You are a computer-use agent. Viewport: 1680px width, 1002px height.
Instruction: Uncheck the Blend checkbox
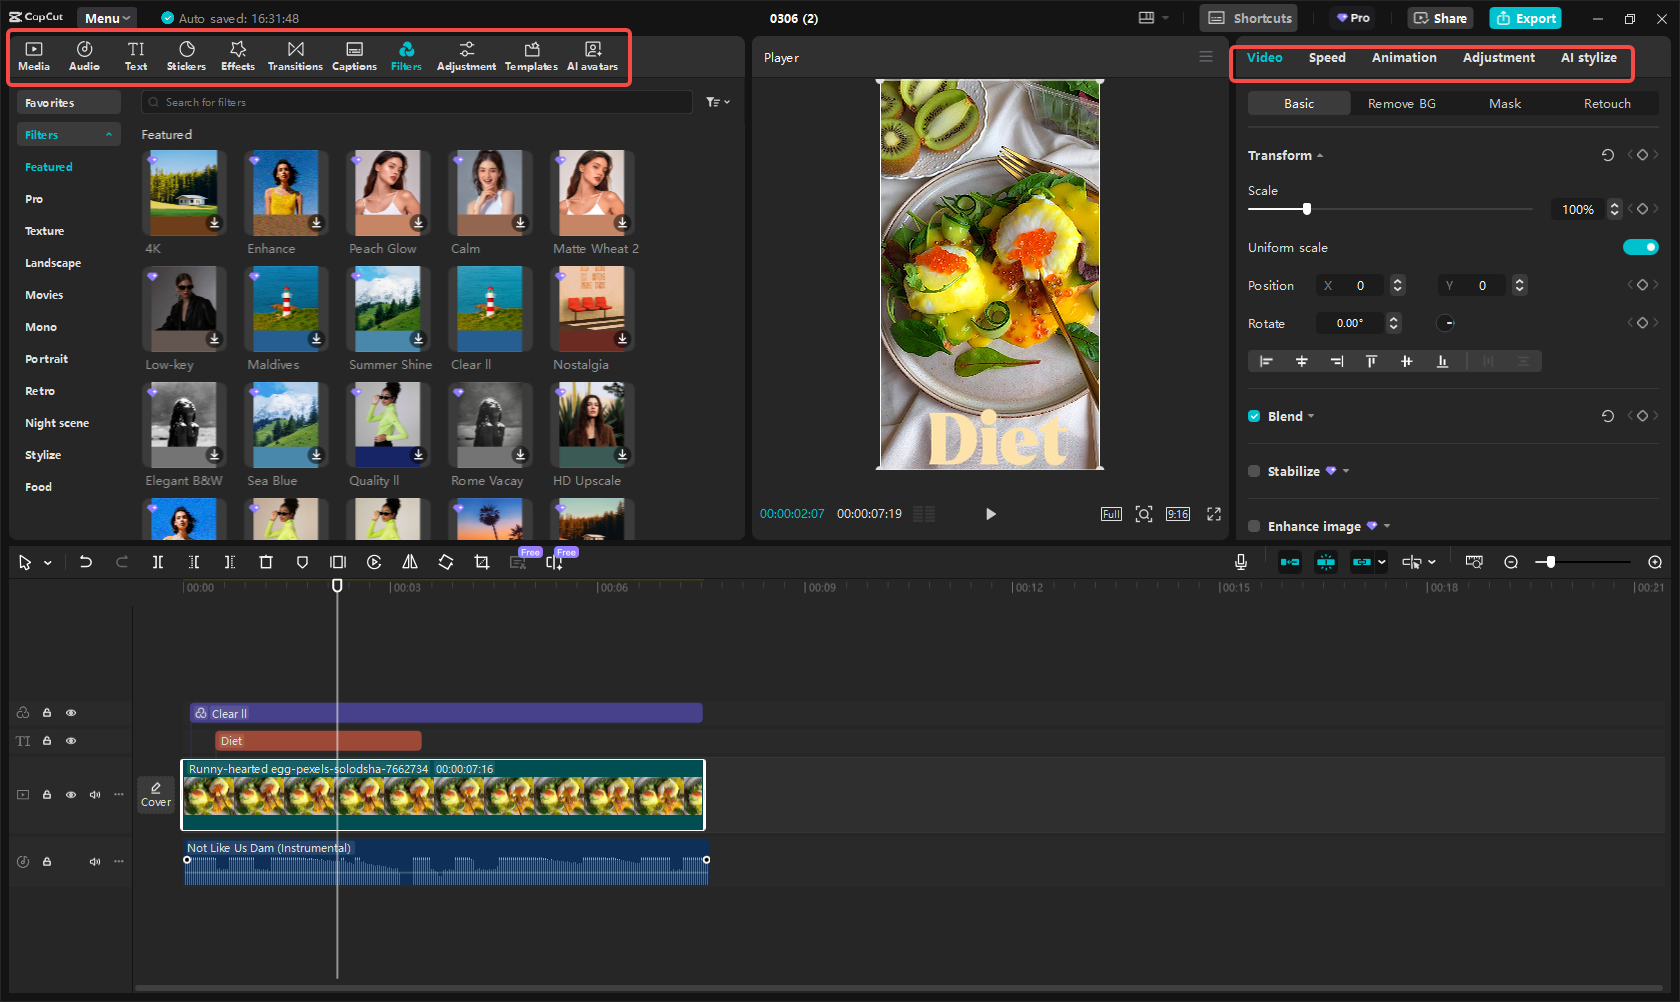(x=1254, y=416)
